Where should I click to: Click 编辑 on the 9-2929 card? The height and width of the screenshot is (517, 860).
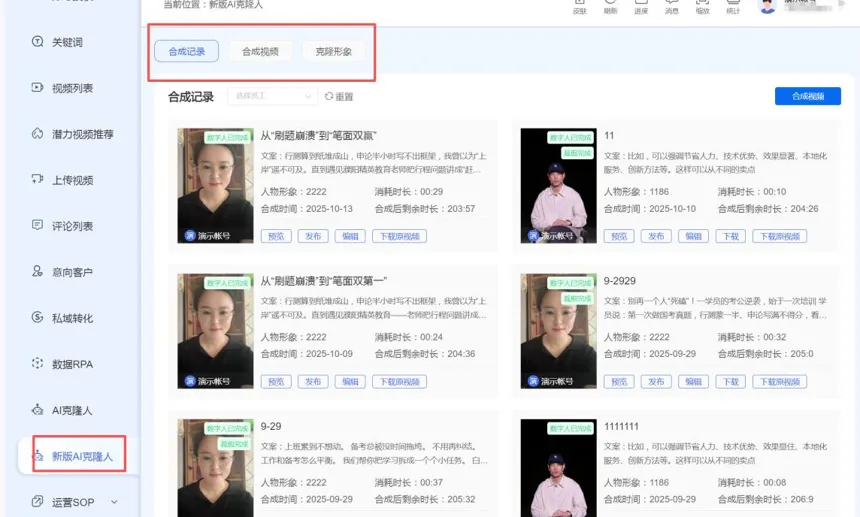tap(694, 382)
